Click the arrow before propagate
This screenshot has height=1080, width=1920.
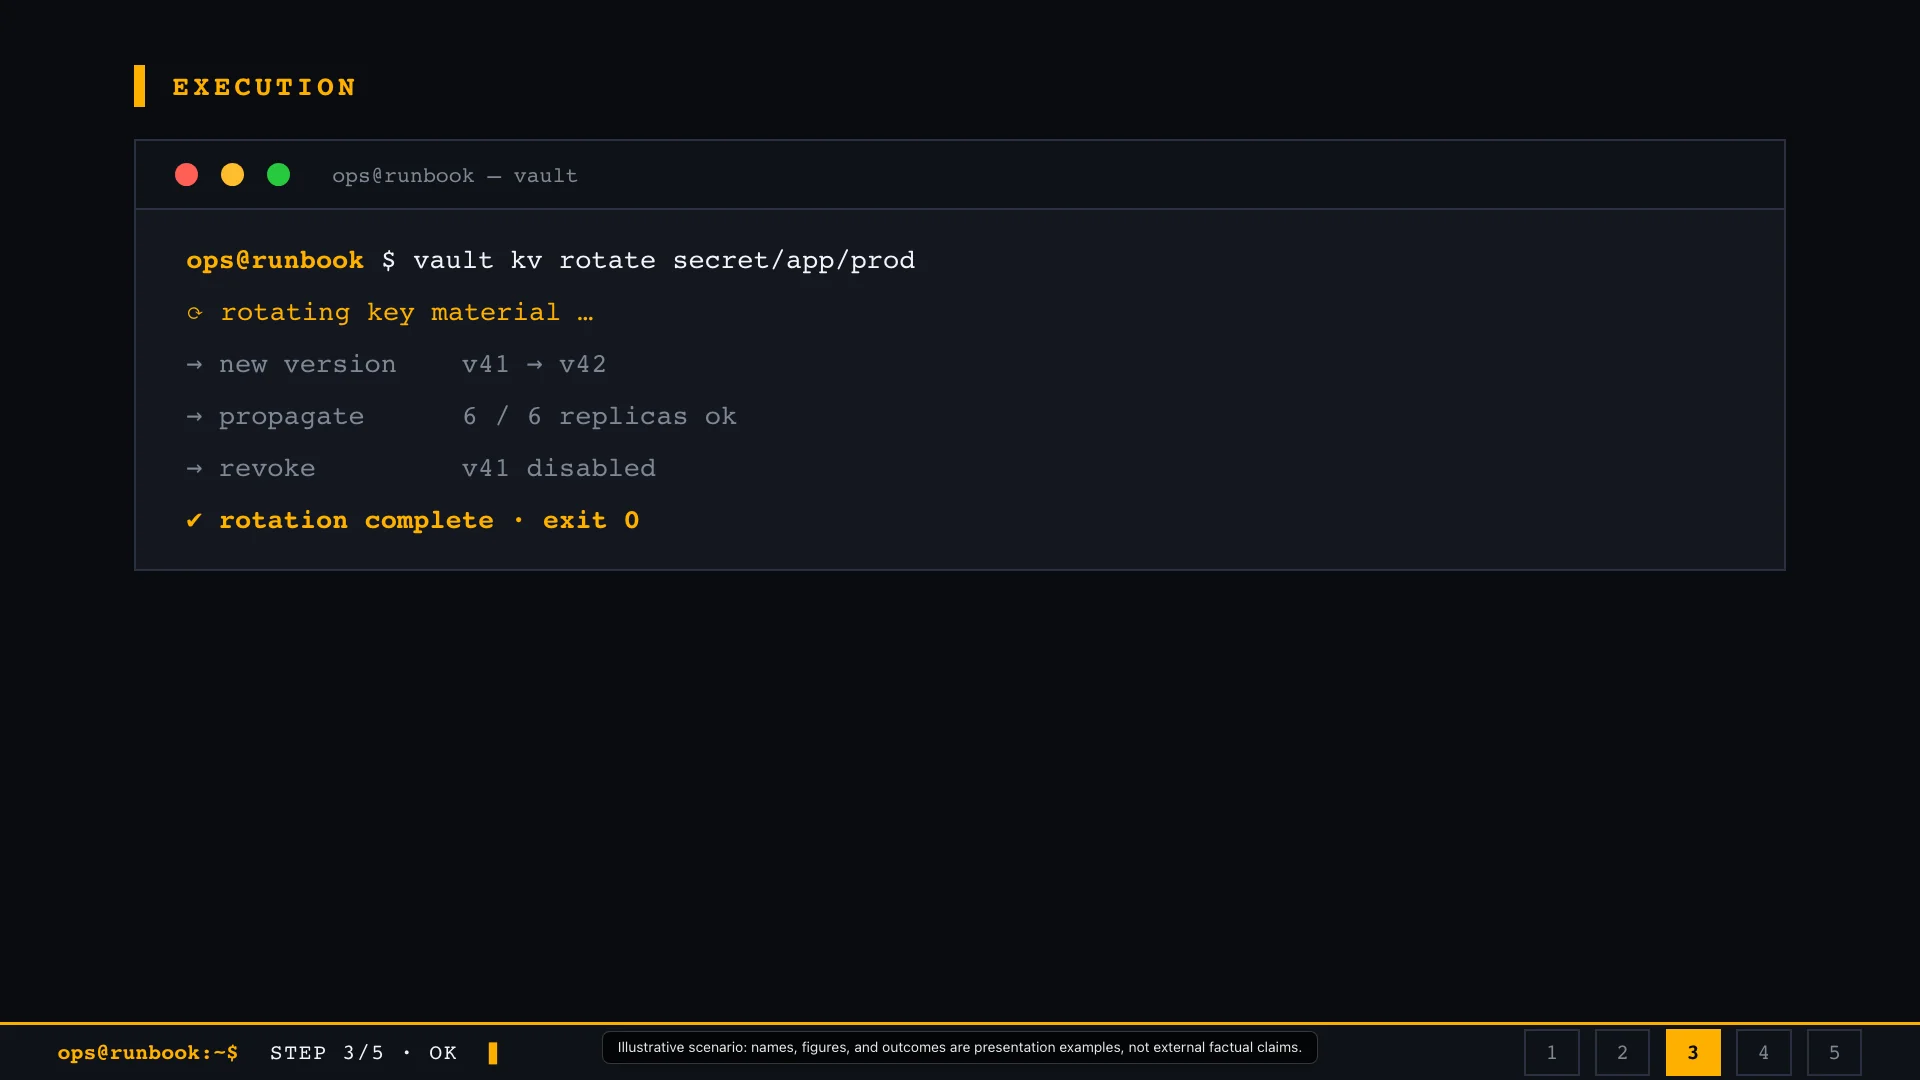coord(194,417)
